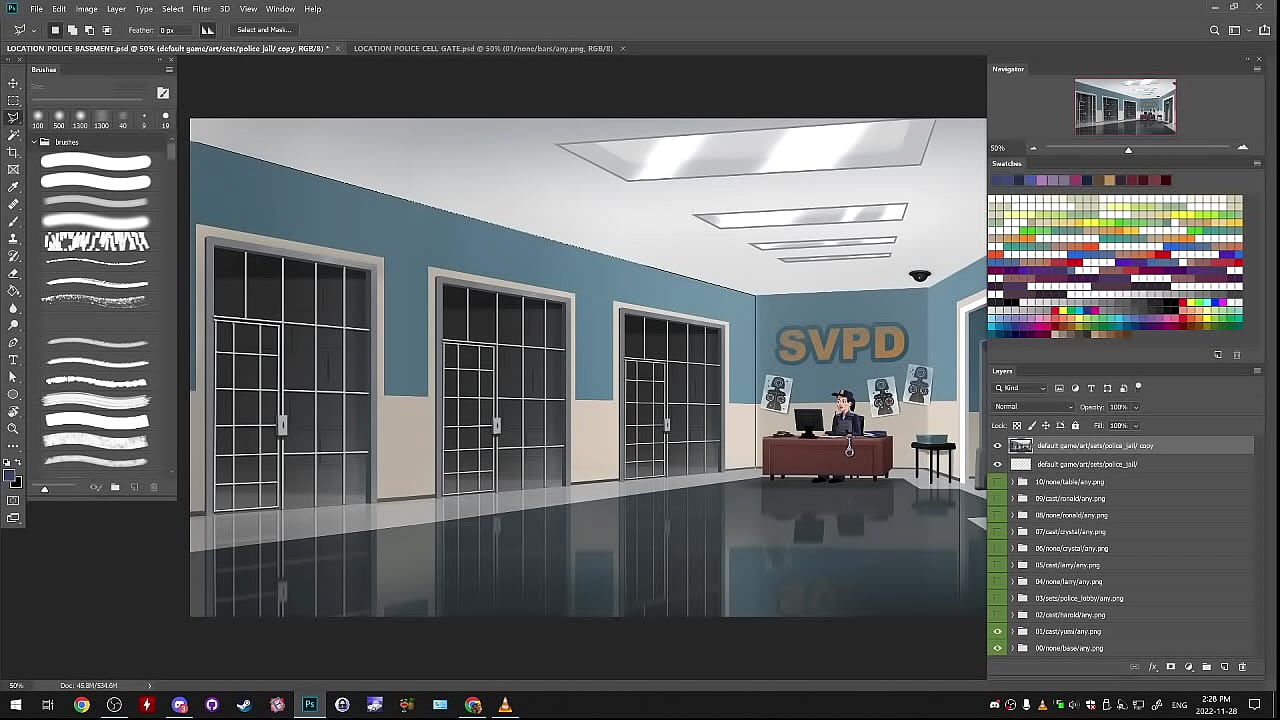This screenshot has height=720, width=1280.
Task: Click the layer effects fx icon
Action: 1152,667
